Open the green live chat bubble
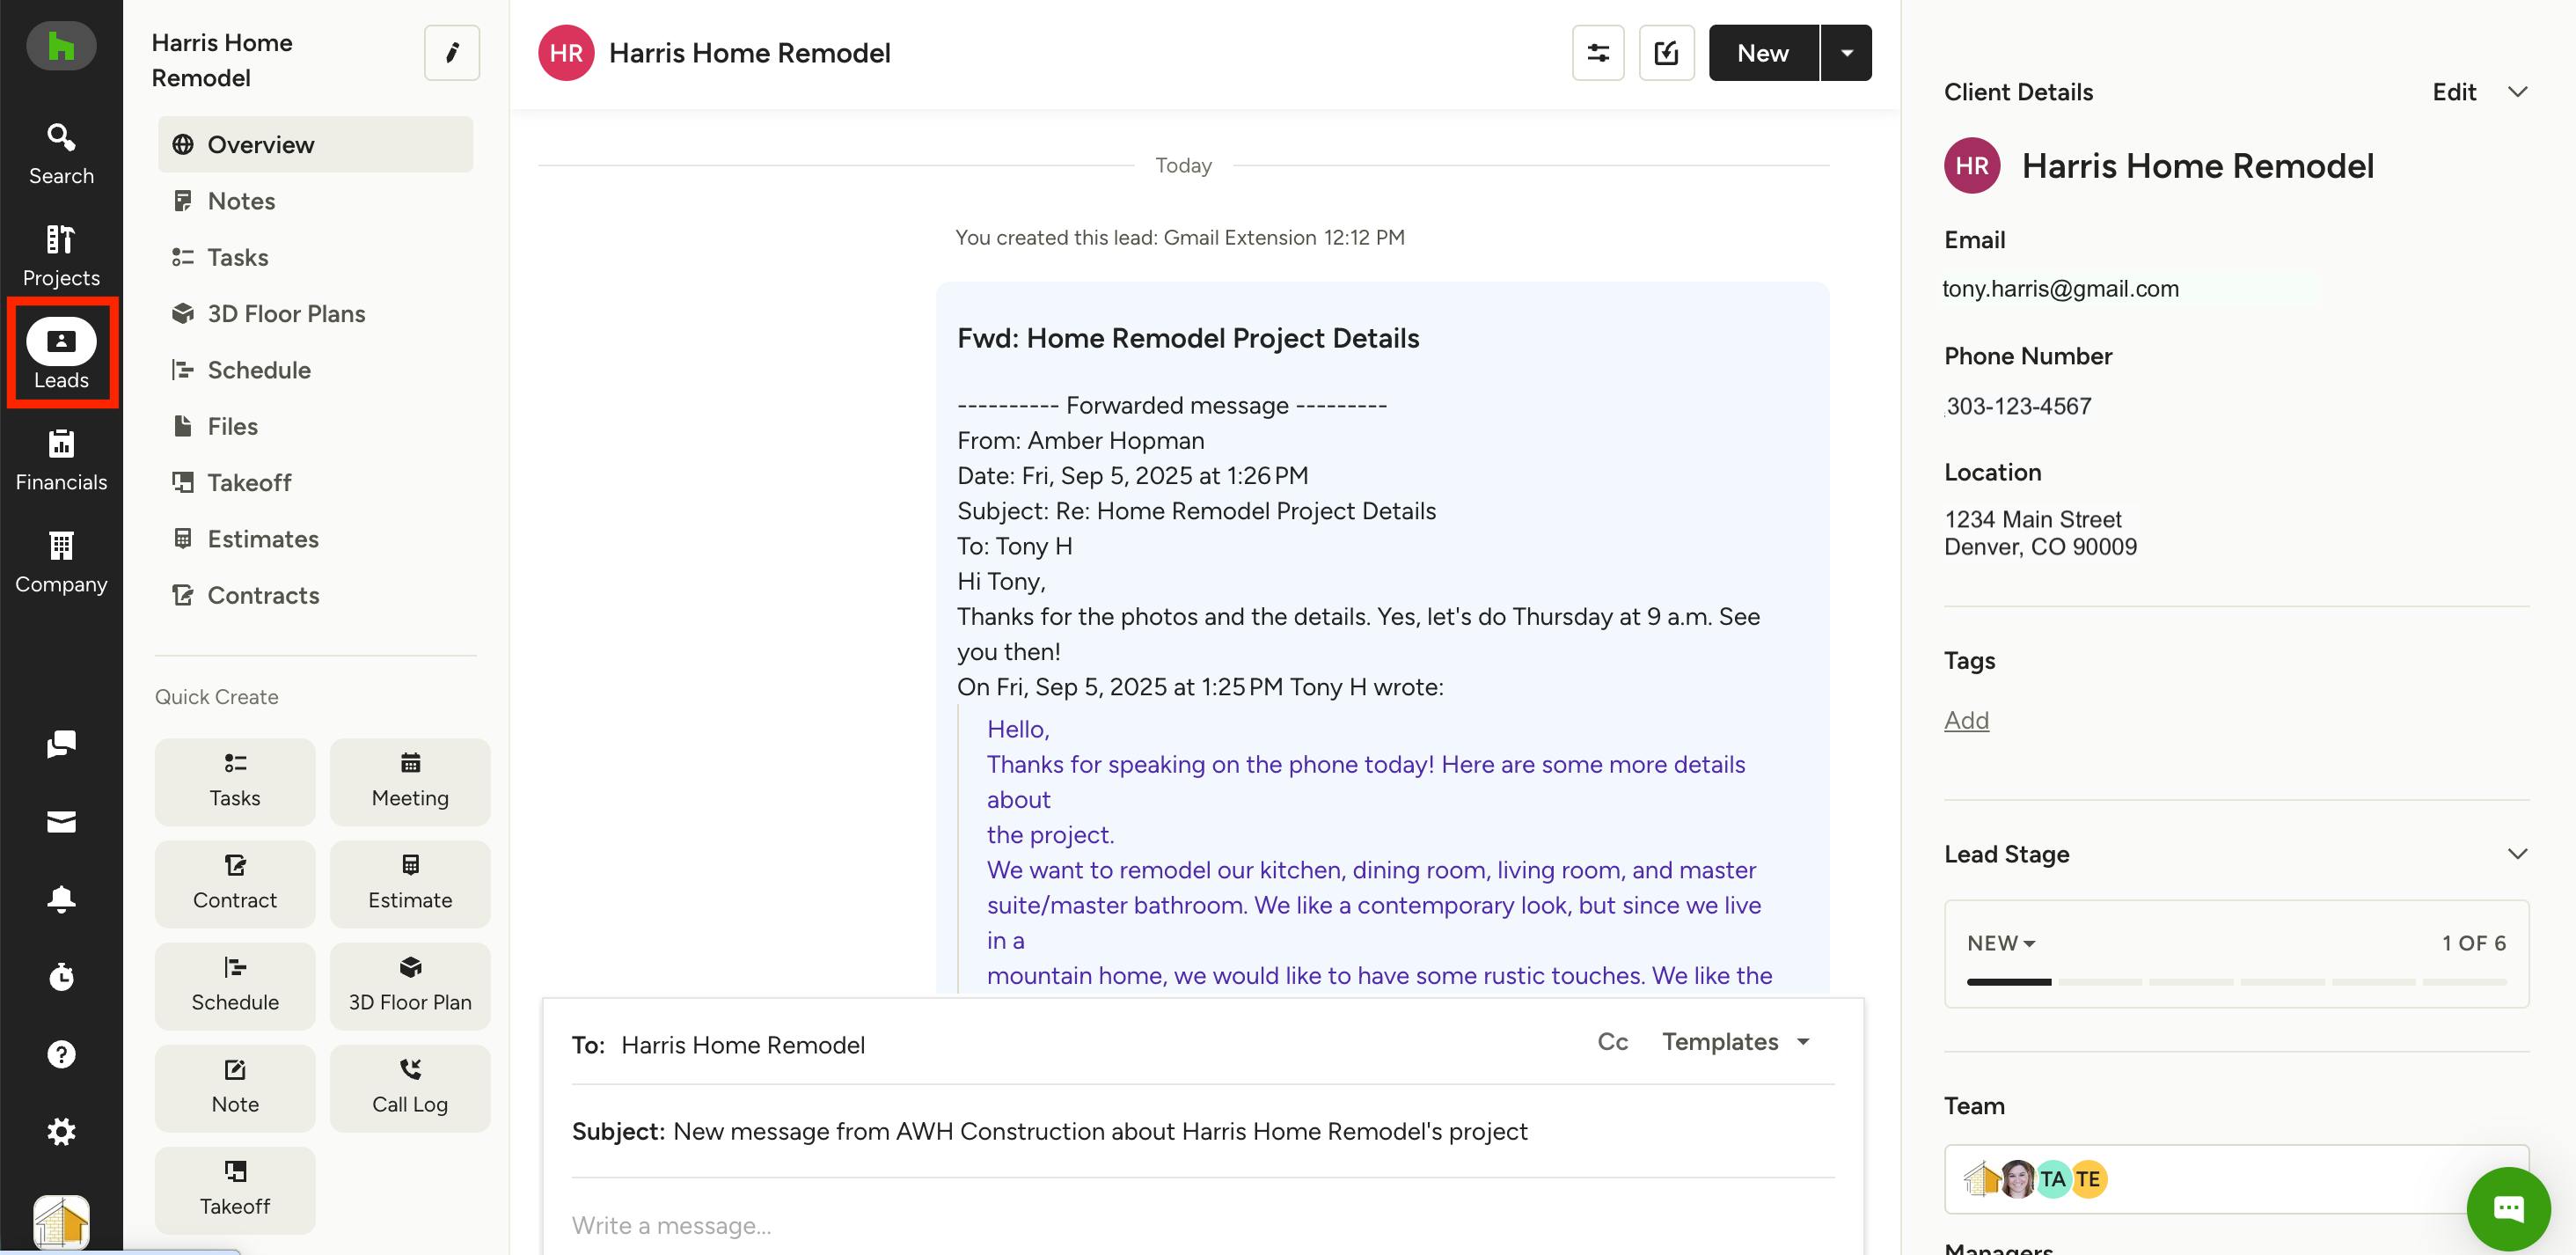The width and height of the screenshot is (2576, 1255). 2507,1209
